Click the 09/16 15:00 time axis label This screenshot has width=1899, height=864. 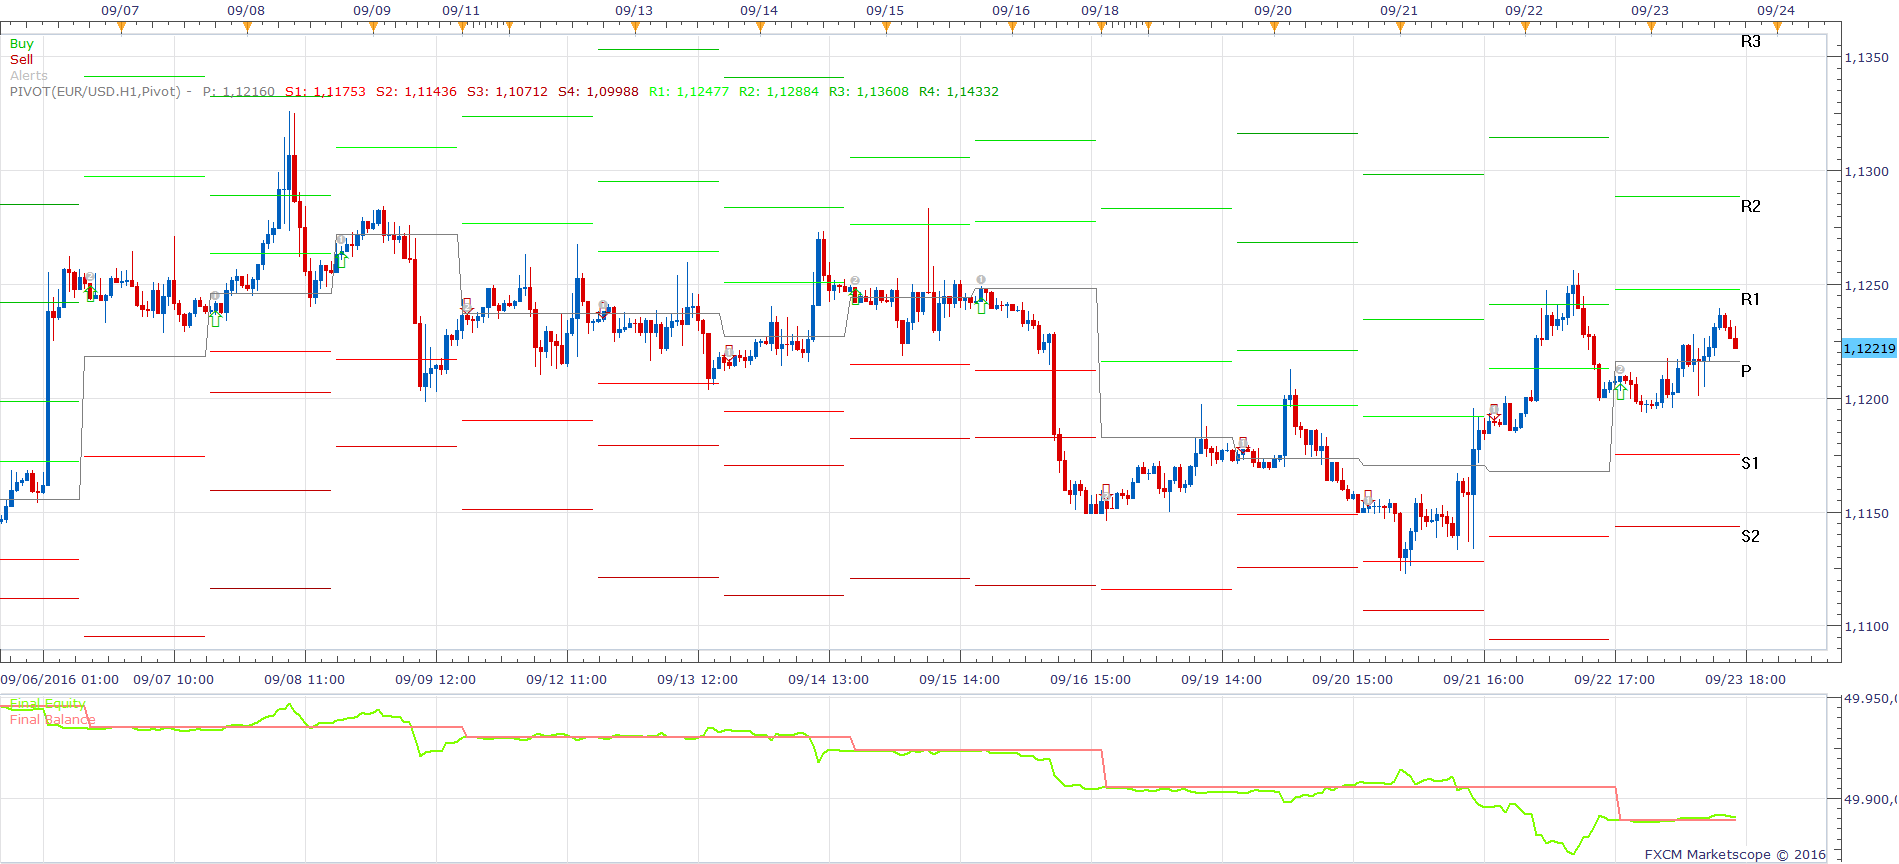pyautogui.click(x=1090, y=680)
